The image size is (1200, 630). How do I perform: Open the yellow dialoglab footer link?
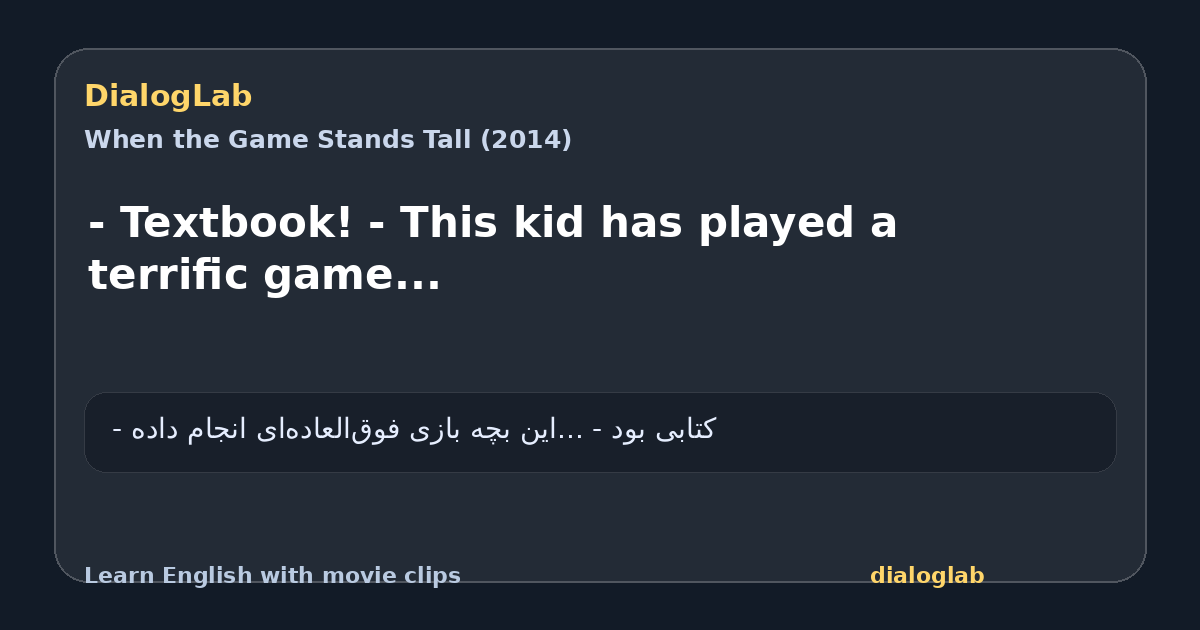pos(927,576)
